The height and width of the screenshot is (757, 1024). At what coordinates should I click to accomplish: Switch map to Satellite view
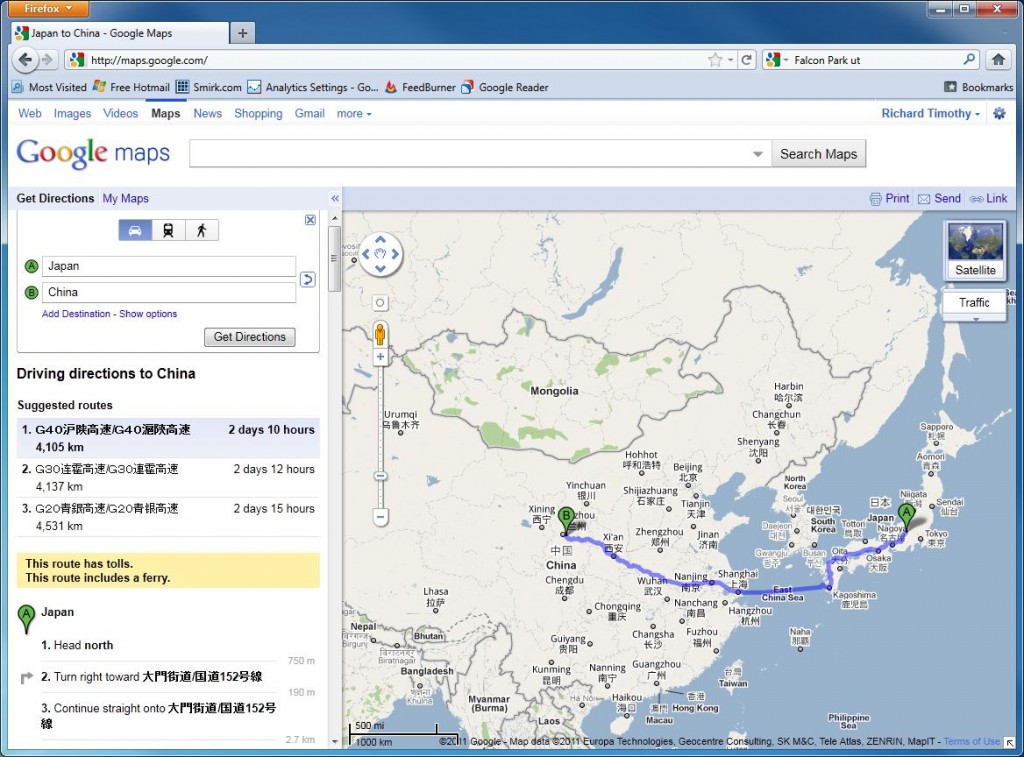click(975, 250)
